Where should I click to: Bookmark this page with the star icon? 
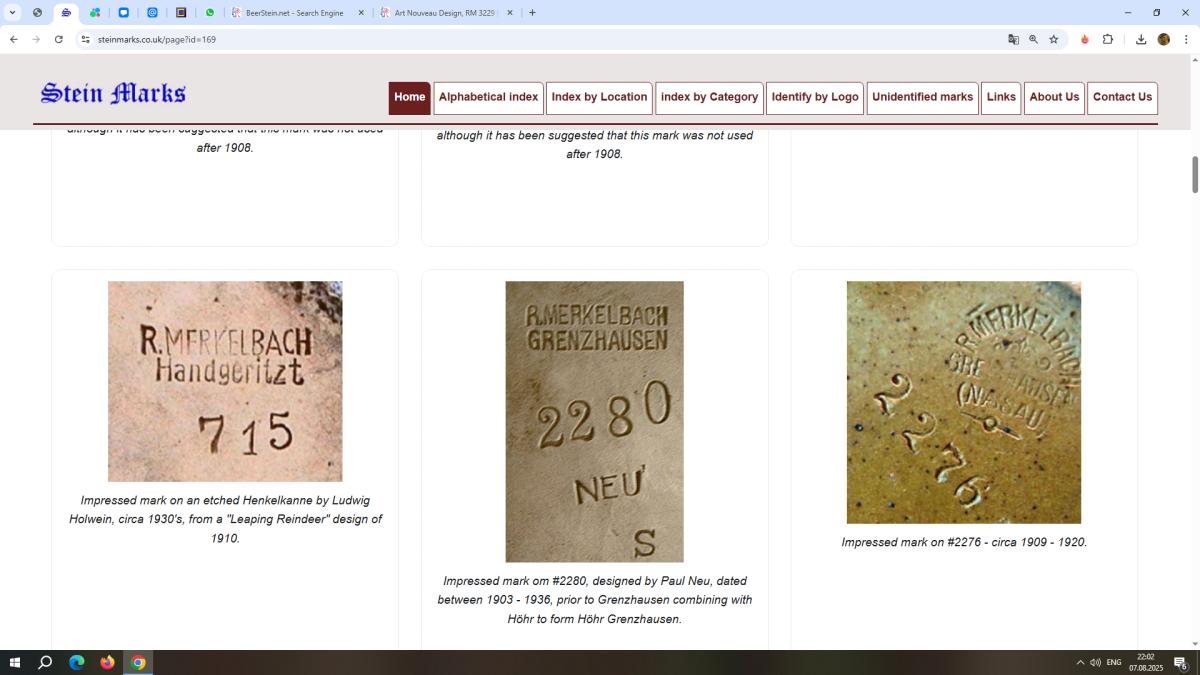pyautogui.click(x=1053, y=39)
